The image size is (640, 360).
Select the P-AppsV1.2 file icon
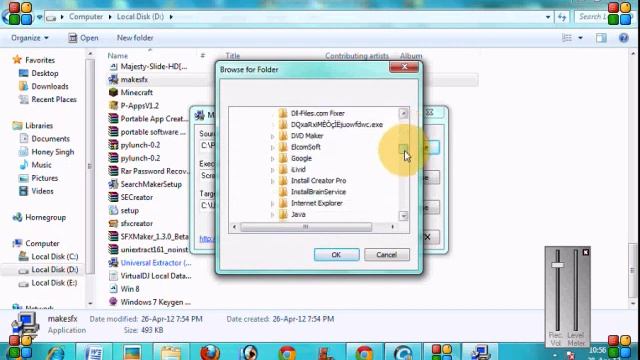click(113, 106)
